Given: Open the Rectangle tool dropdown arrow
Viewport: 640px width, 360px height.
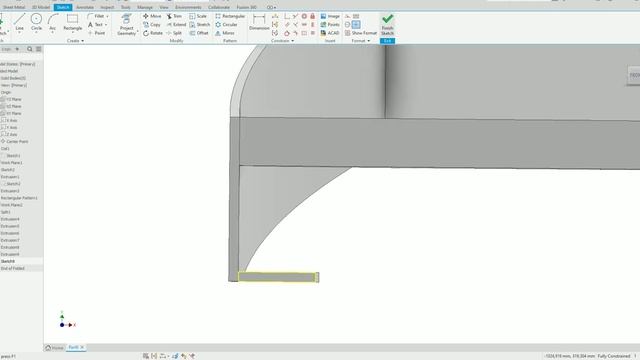Looking at the screenshot, I should 73,32.
